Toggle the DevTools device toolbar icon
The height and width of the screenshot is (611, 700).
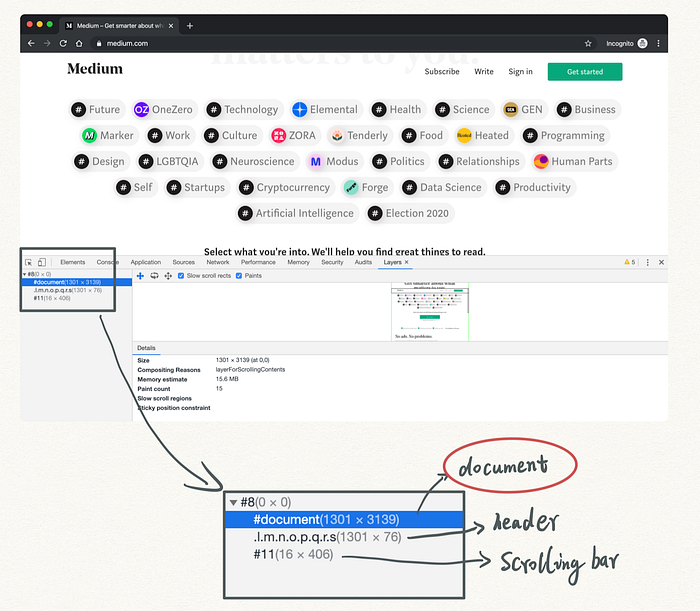pyautogui.click(x=42, y=262)
